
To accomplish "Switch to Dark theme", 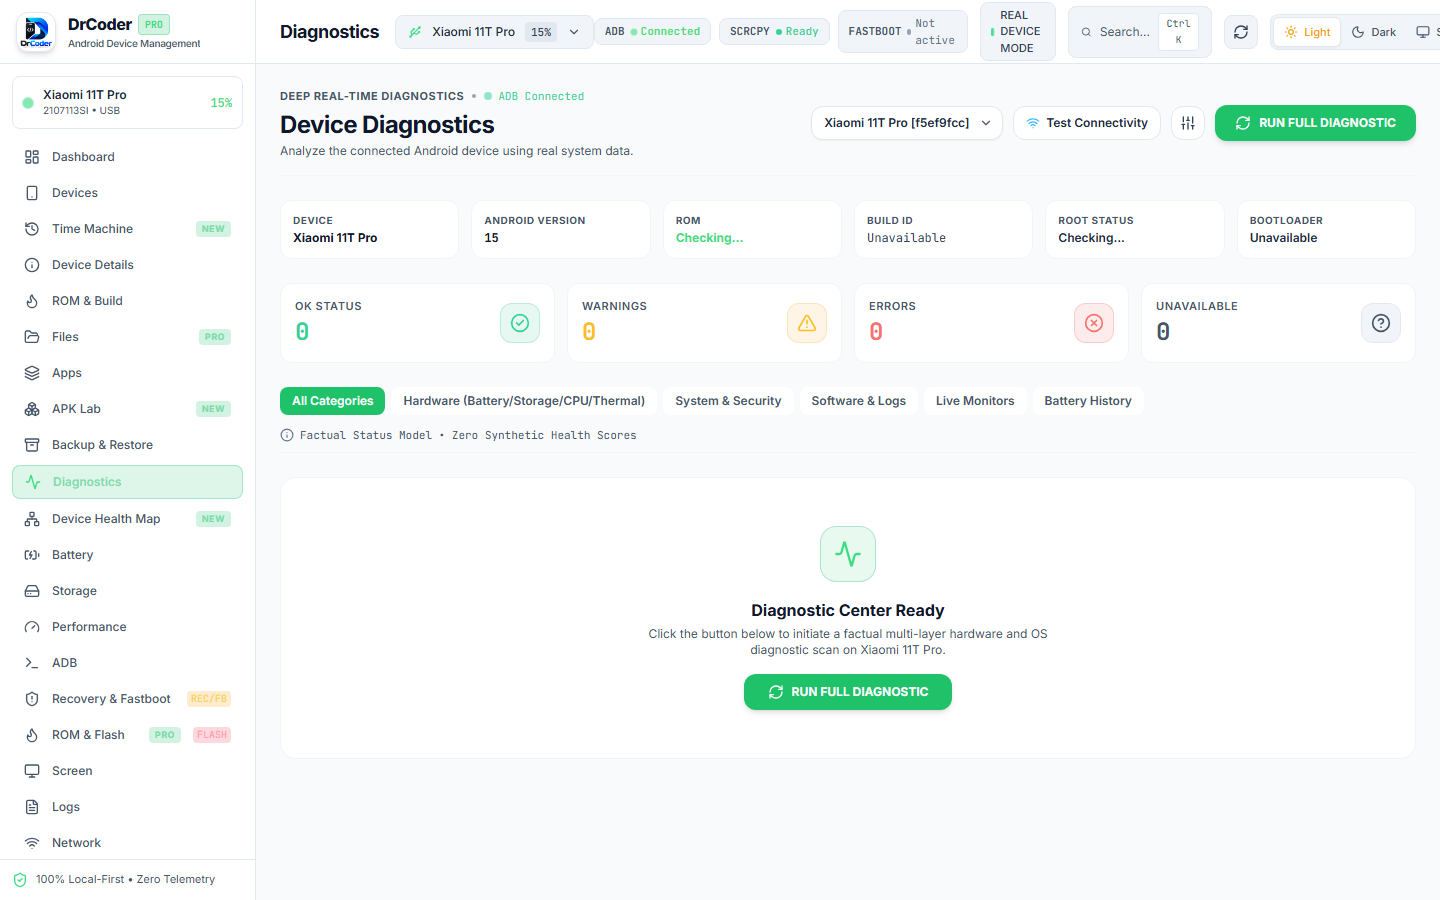I will point(1374,32).
